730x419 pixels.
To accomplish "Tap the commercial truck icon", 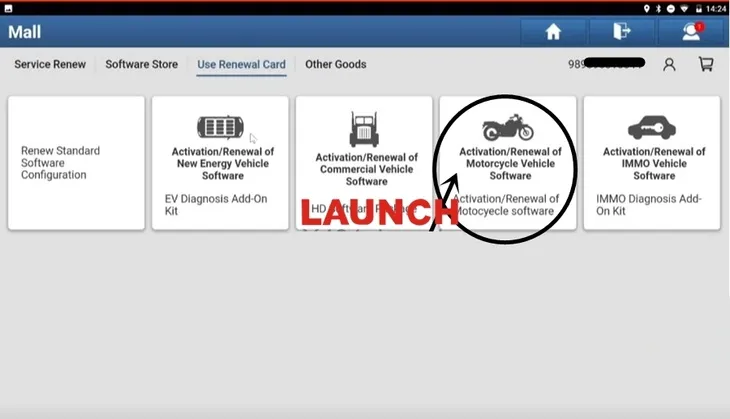I will click(x=364, y=129).
